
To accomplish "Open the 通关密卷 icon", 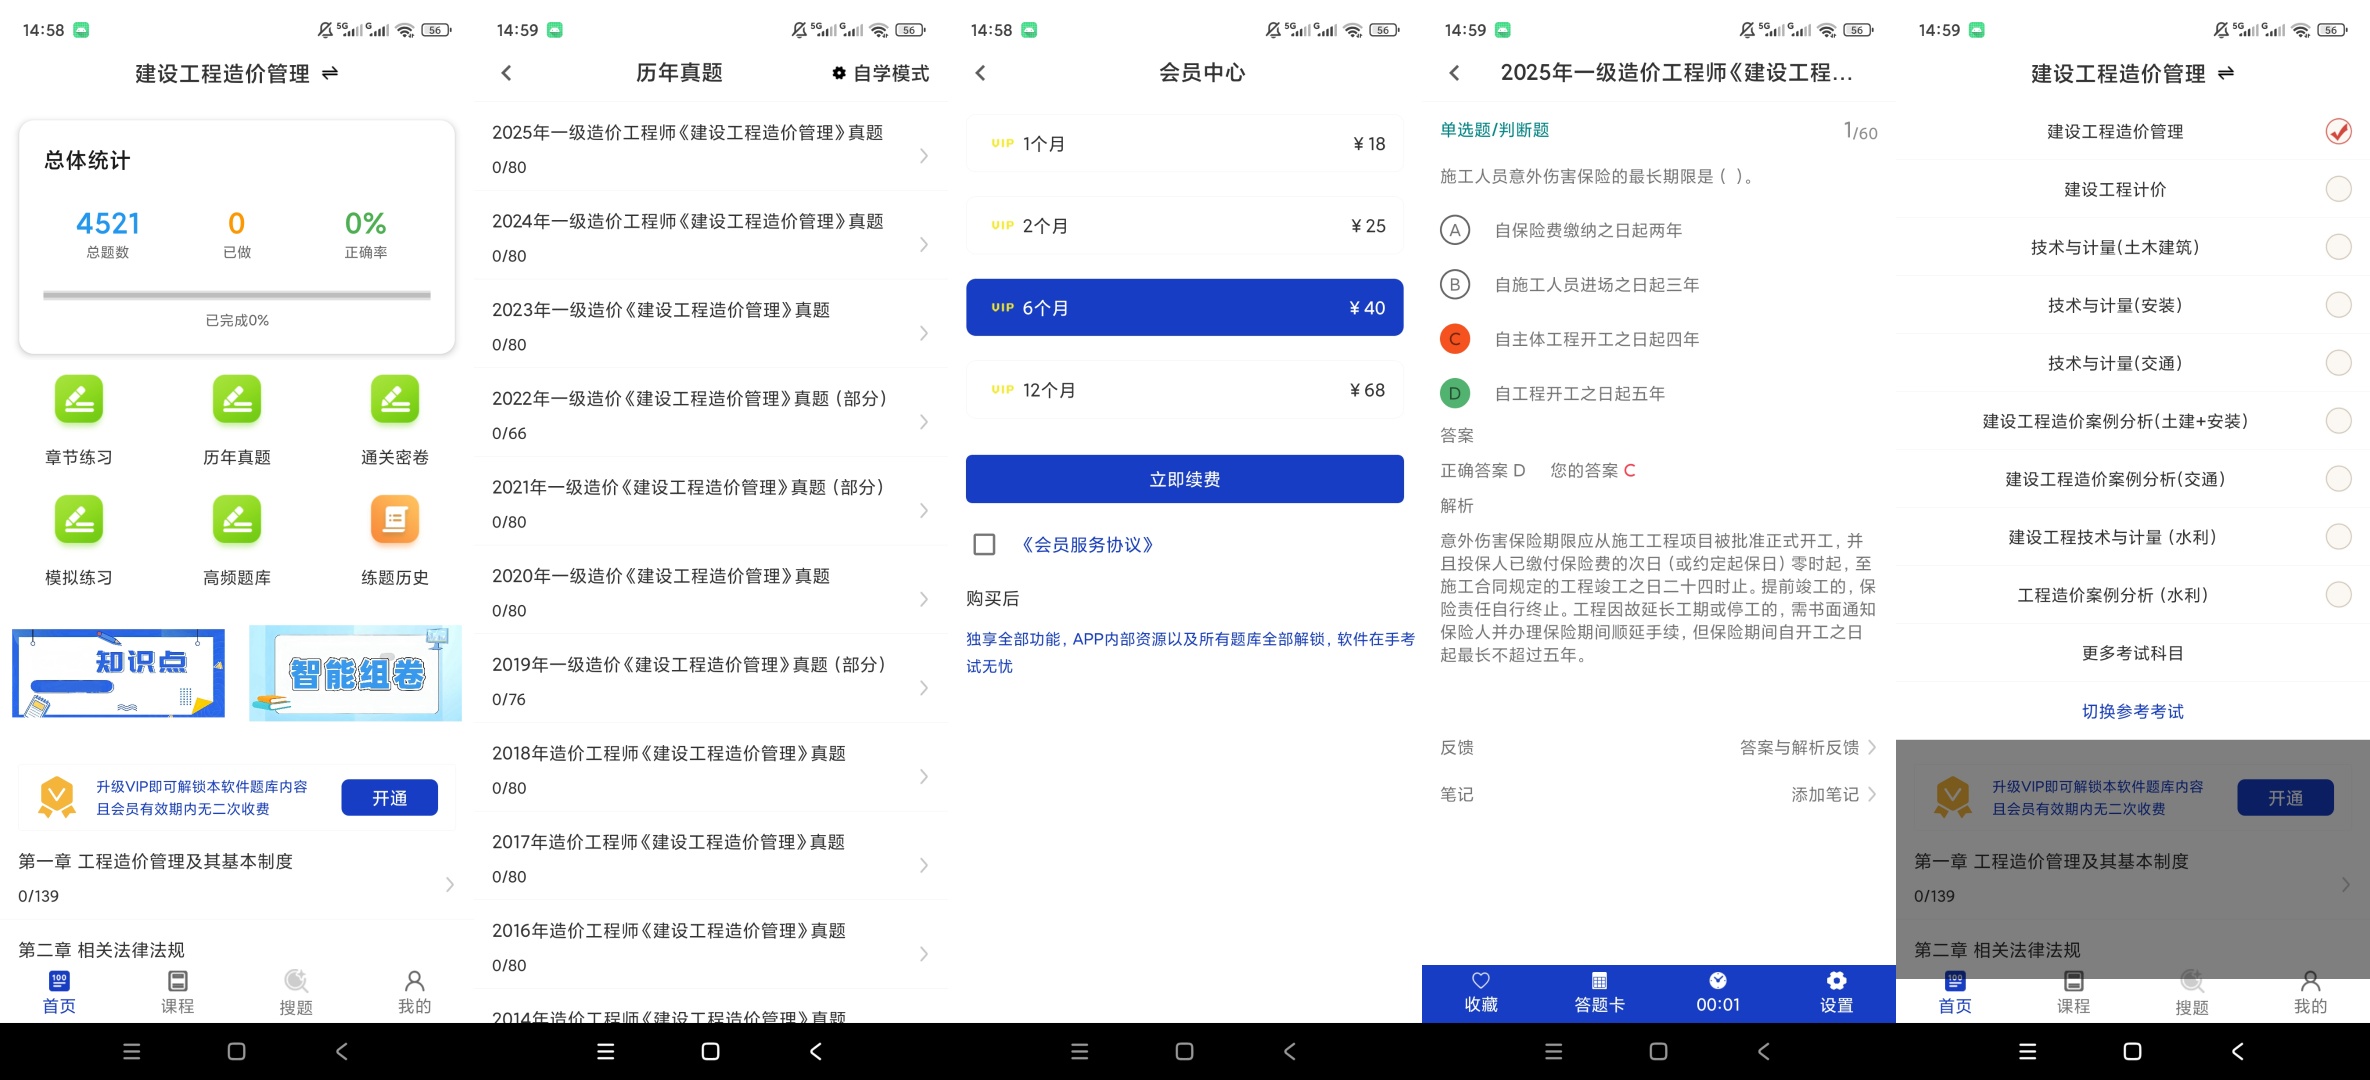I will (395, 400).
